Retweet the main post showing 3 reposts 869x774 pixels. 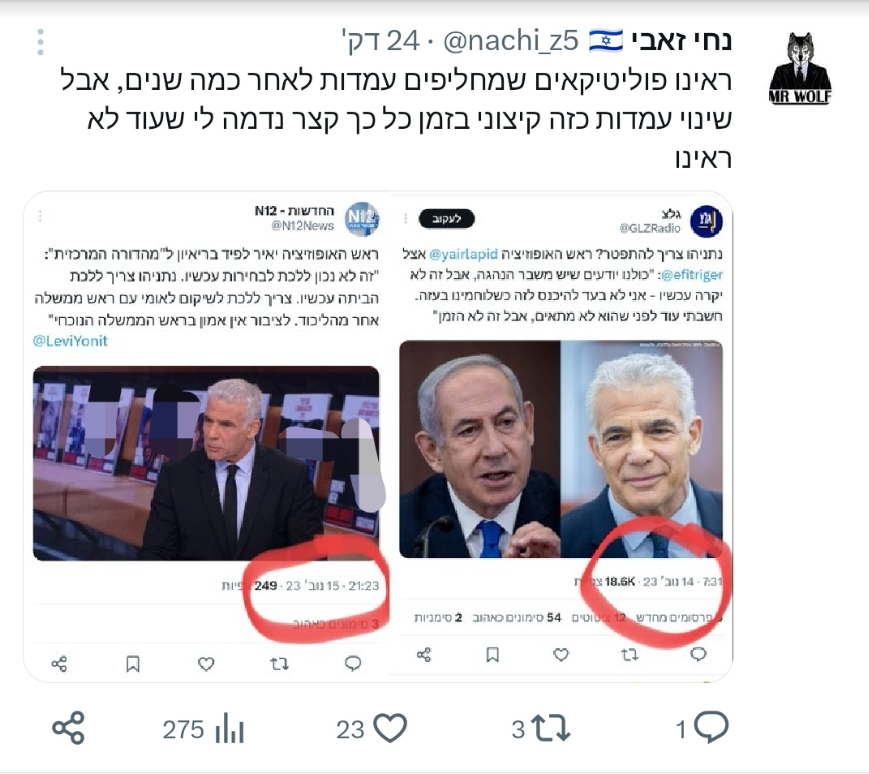(541, 729)
